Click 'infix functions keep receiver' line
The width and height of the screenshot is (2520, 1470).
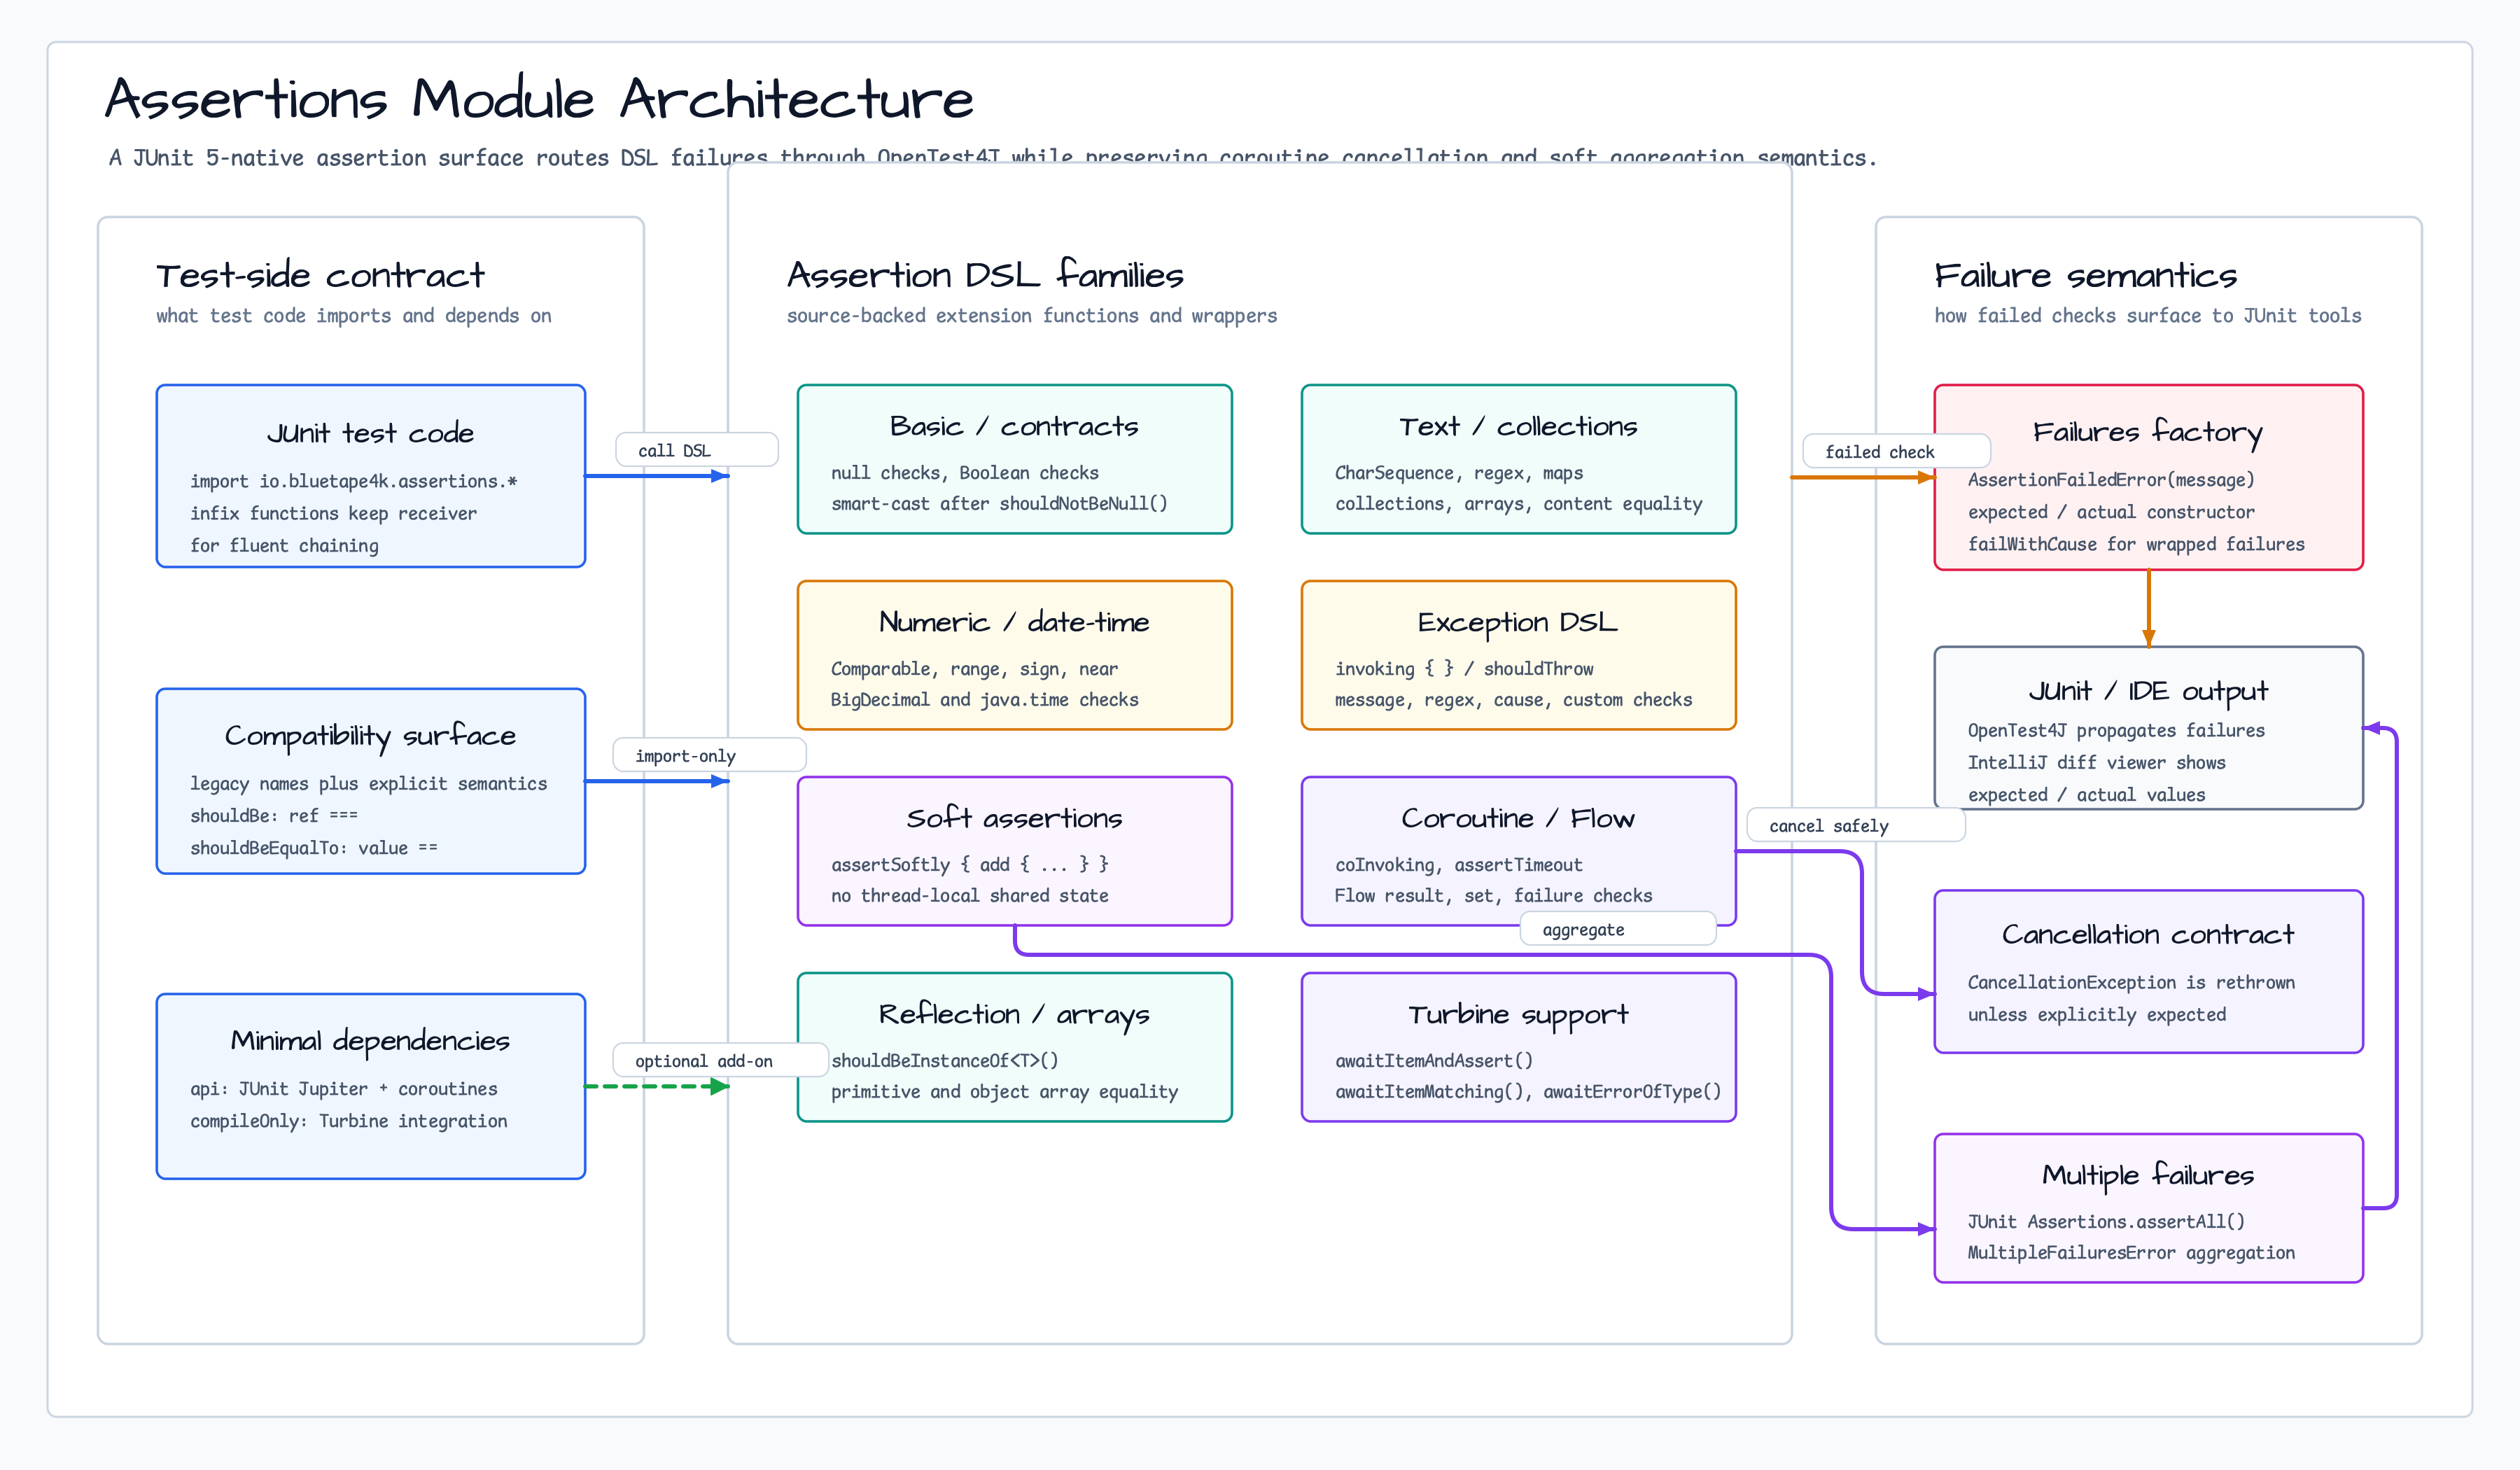[334, 513]
